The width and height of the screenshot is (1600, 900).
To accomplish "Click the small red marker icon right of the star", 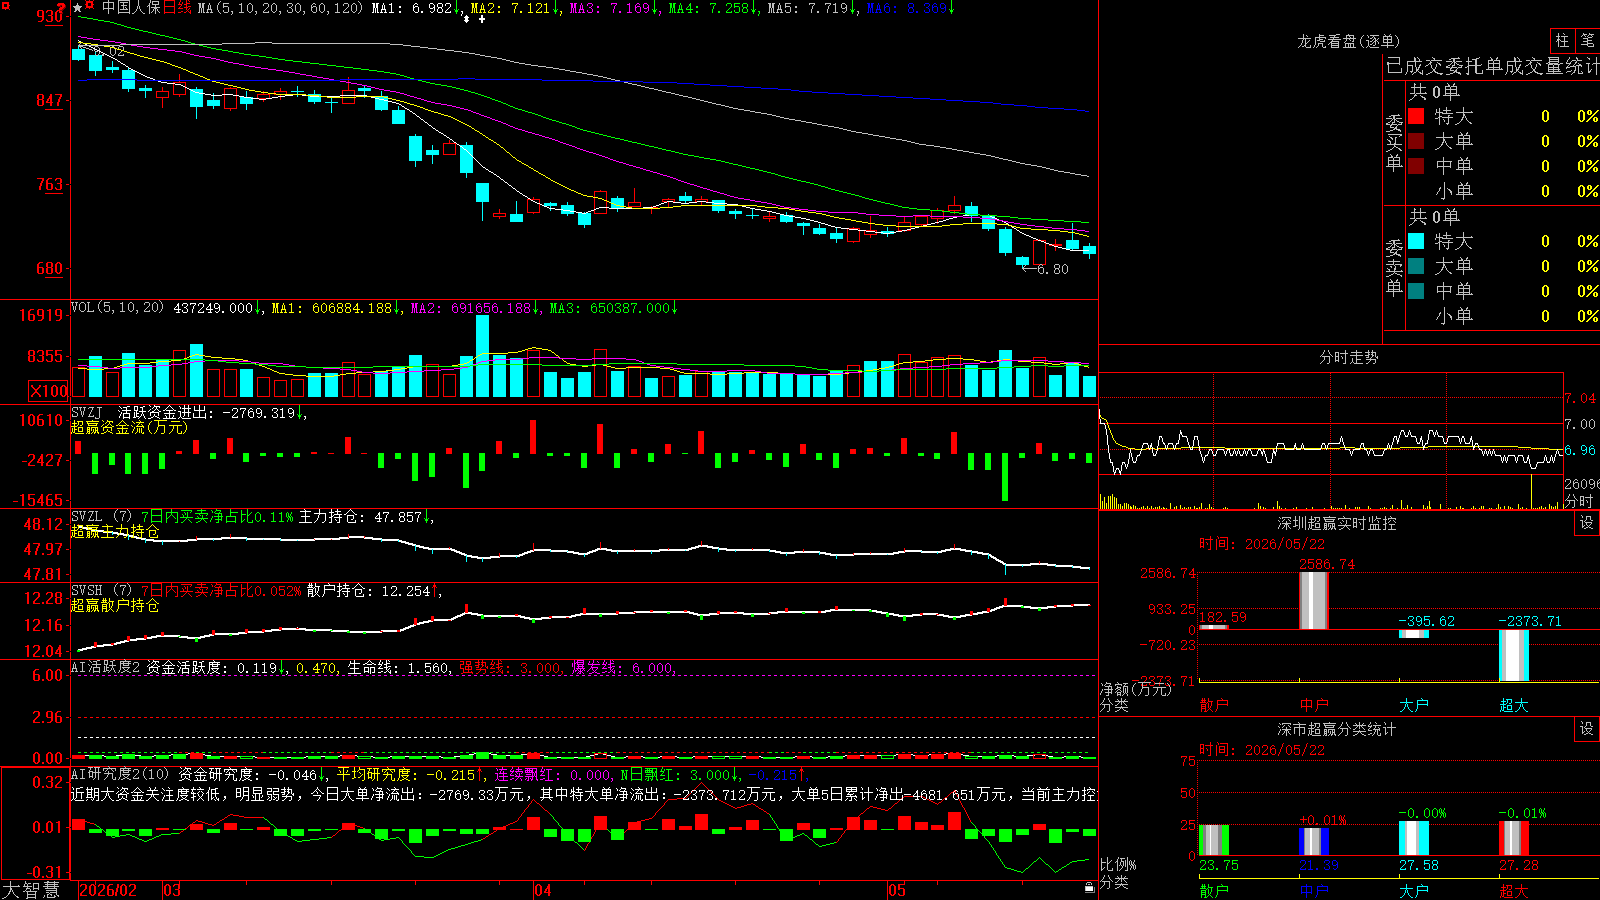I will pos(90,6).
